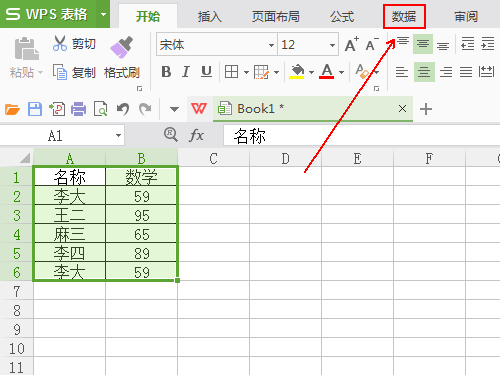Click the WPS 表格 logo button
Image resolution: width=500 pixels, height=375 pixels.
[48, 14]
